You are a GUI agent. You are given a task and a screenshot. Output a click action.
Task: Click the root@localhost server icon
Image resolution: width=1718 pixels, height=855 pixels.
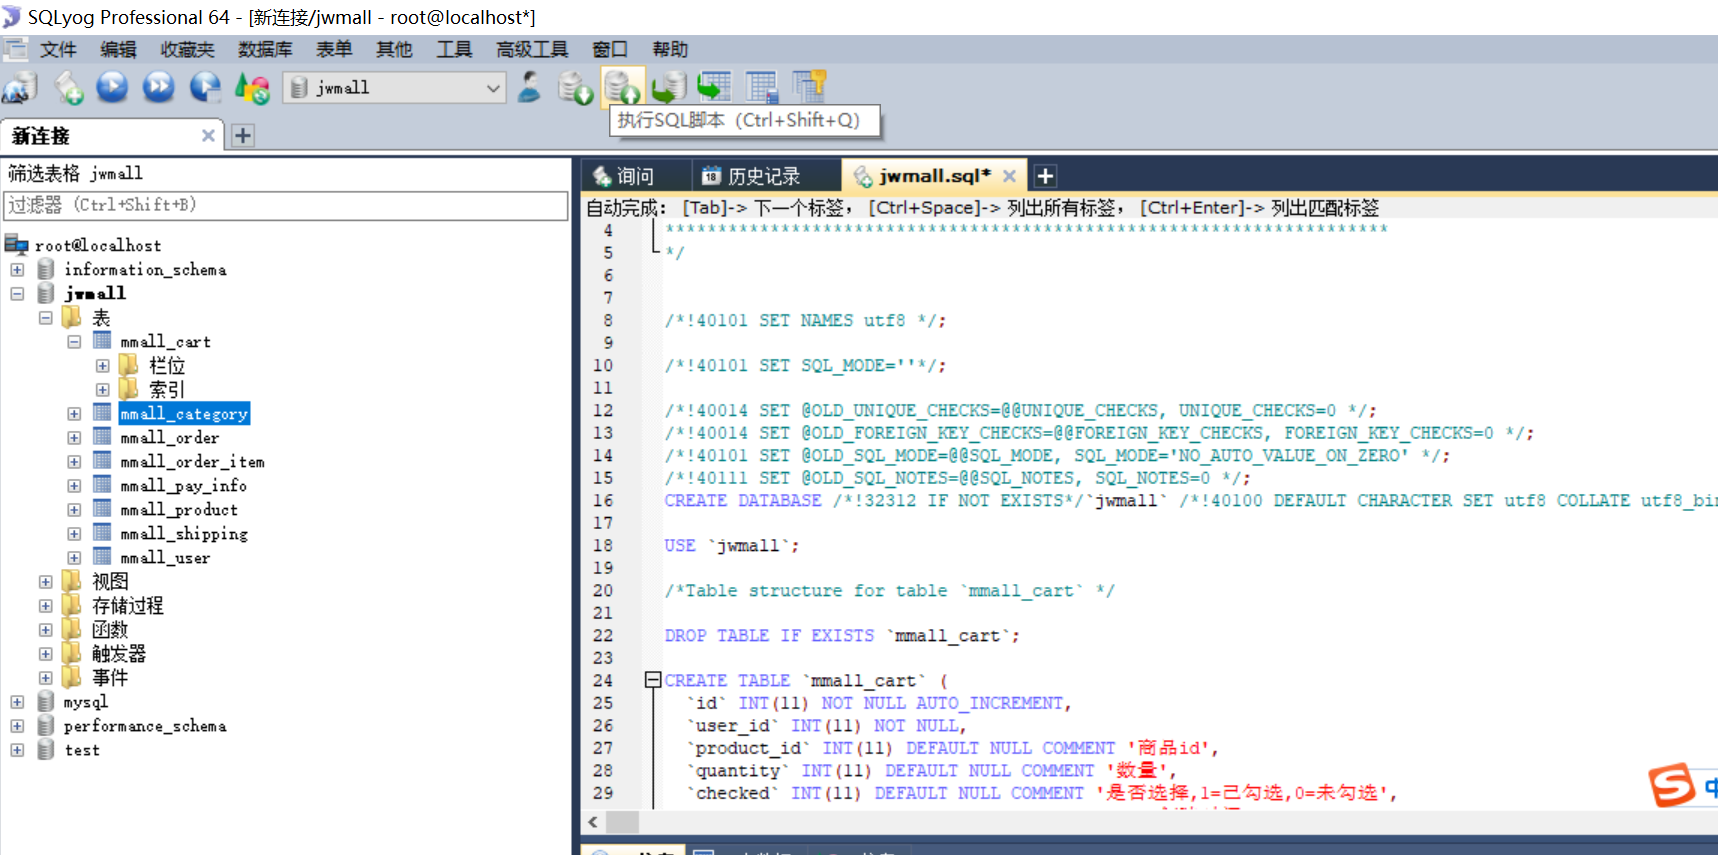[16, 244]
